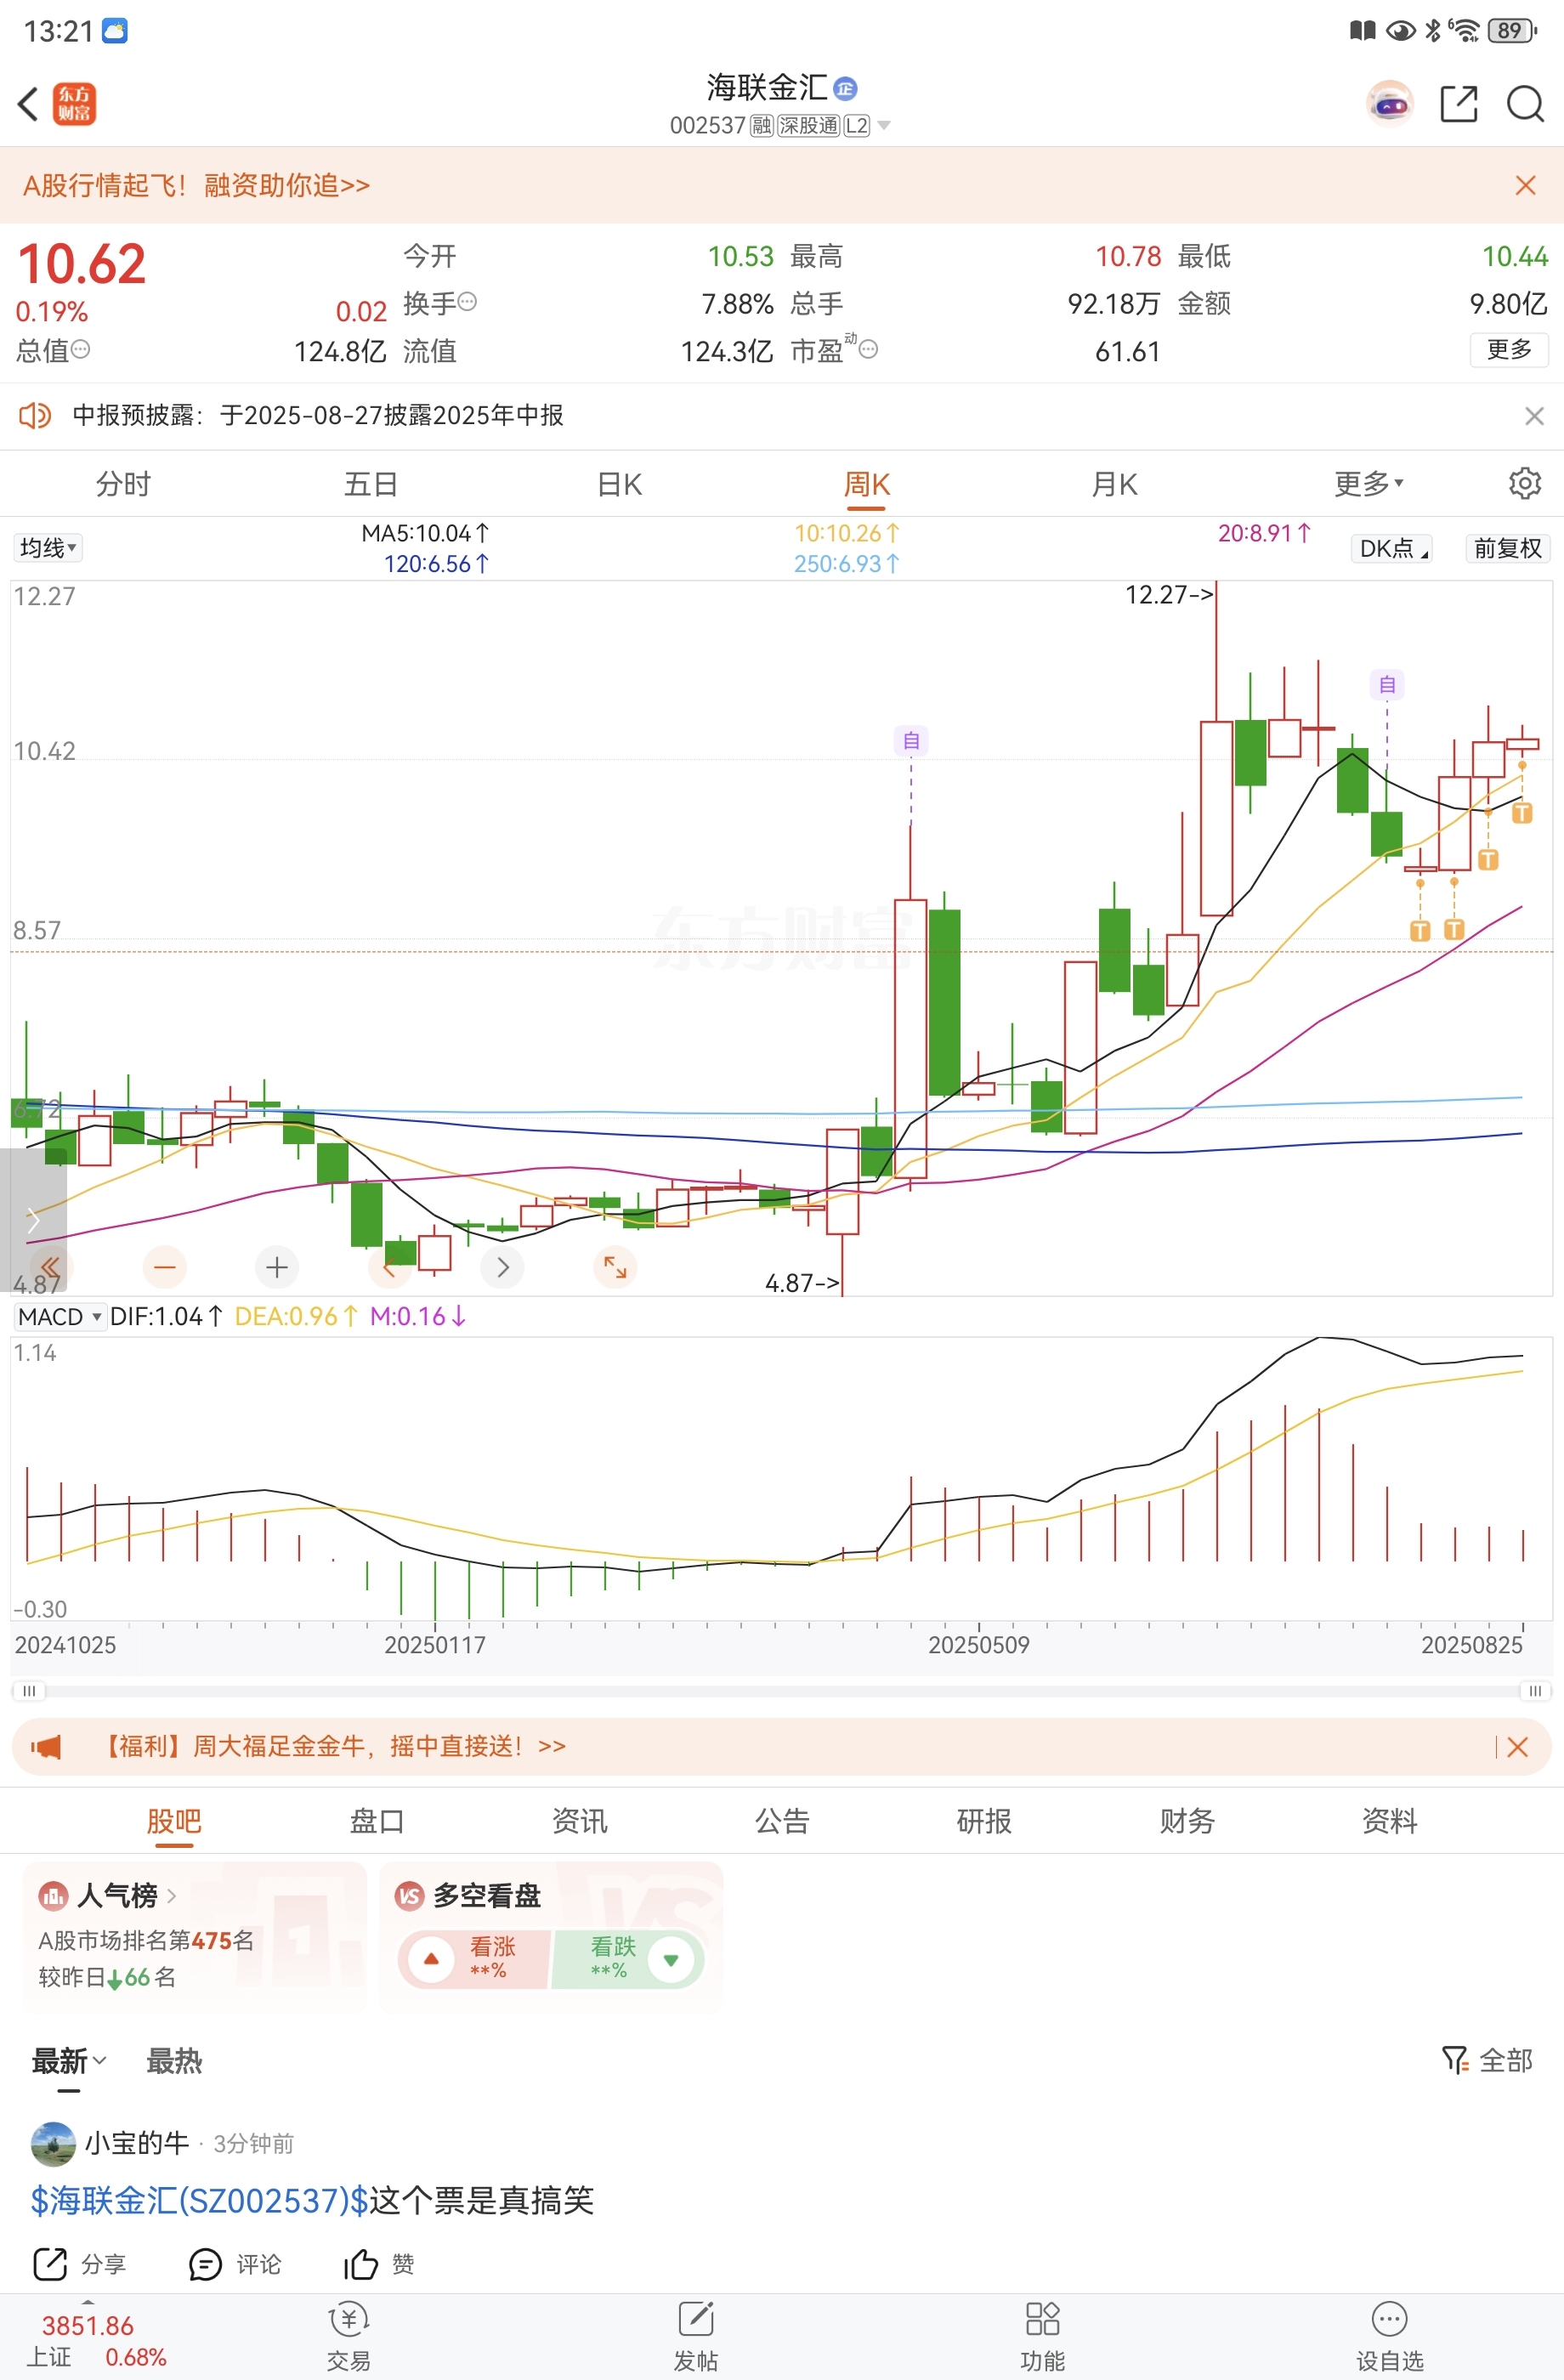Tap the 自 marker near the right
The width and height of the screenshot is (1564, 2380).
point(1387,684)
